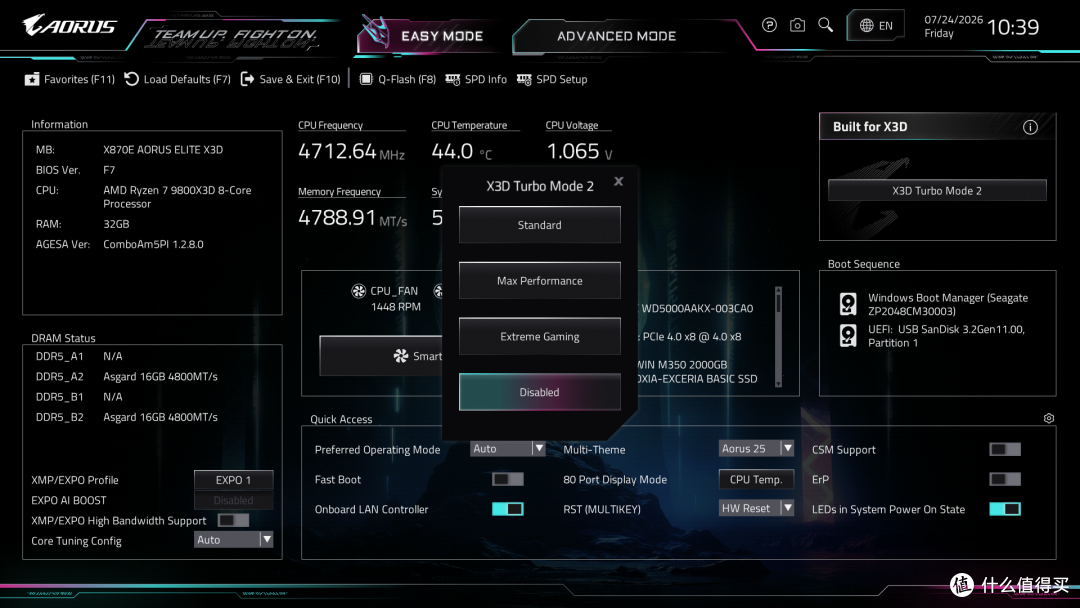Screen dimensions: 1080x608
Task: Open search with the magnifier icon
Action: point(825,25)
